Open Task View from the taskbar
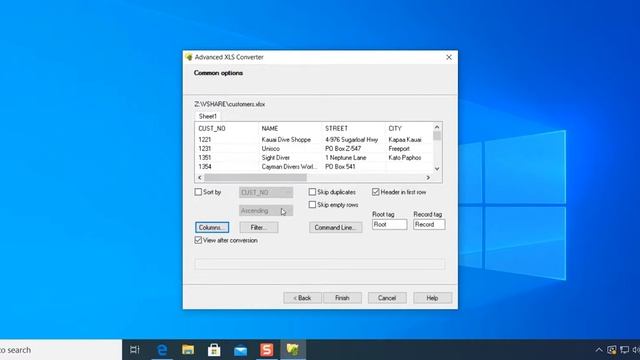The height and width of the screenshot is (360, 640). click(135, 350)
